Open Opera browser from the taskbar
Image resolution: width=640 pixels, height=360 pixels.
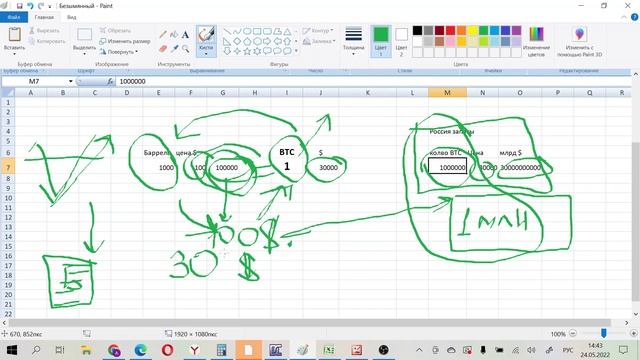[x=167, y=350]
